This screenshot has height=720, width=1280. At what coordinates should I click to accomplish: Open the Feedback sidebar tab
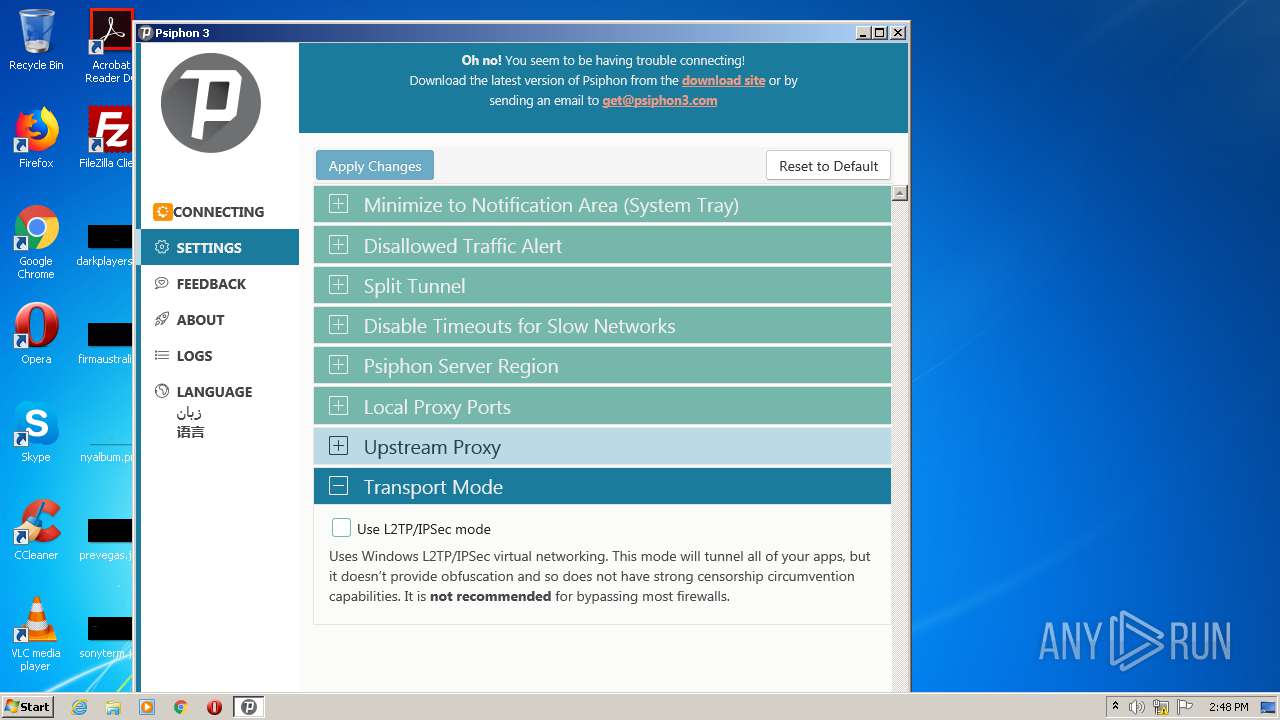pyautogui.click(x=220, y=284)
